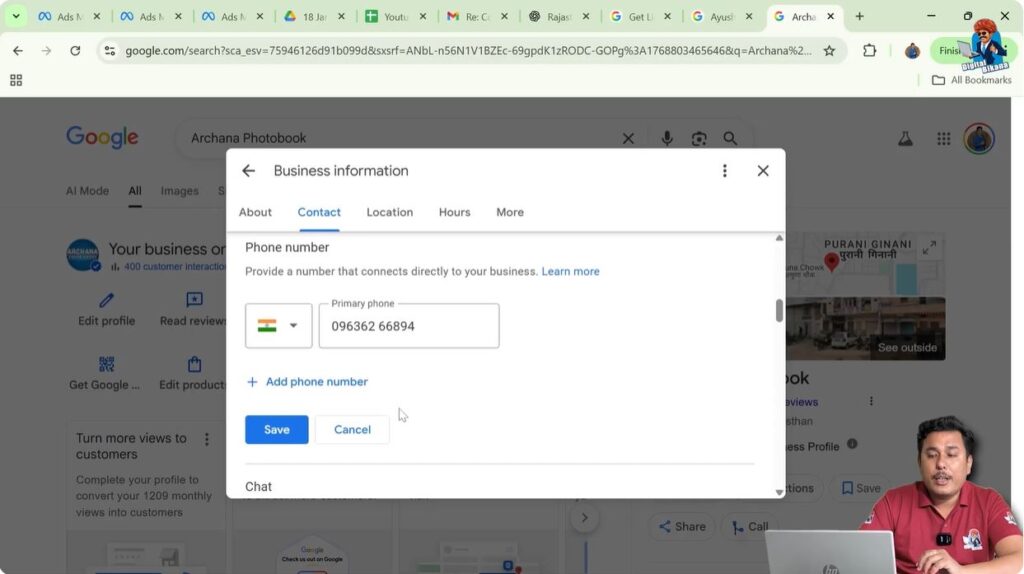Call the business
The image size is (1024, 574).
tap(750, 526)
